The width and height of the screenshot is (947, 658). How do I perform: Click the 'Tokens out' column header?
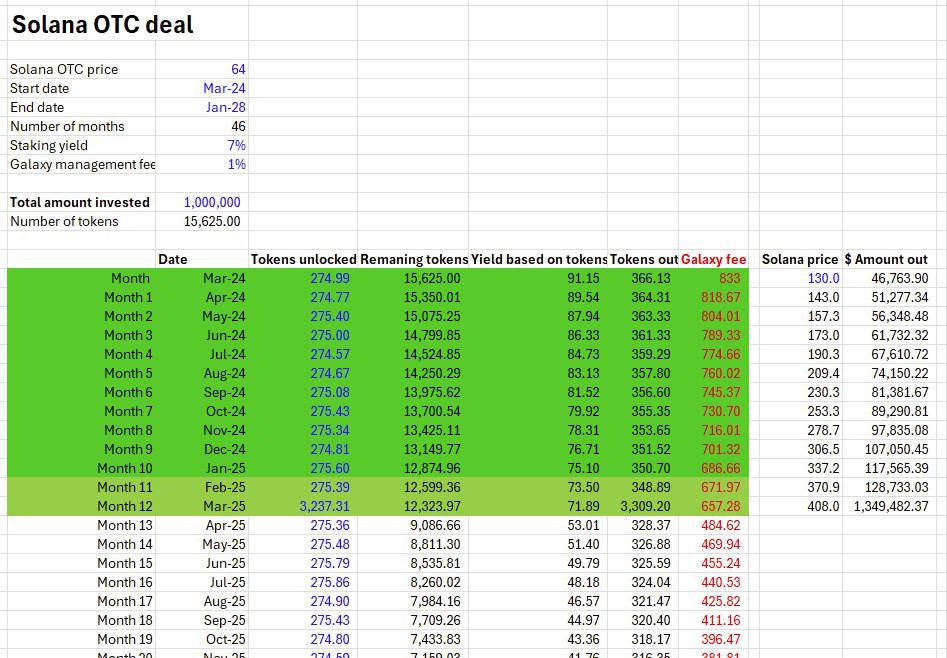[644, 259]
